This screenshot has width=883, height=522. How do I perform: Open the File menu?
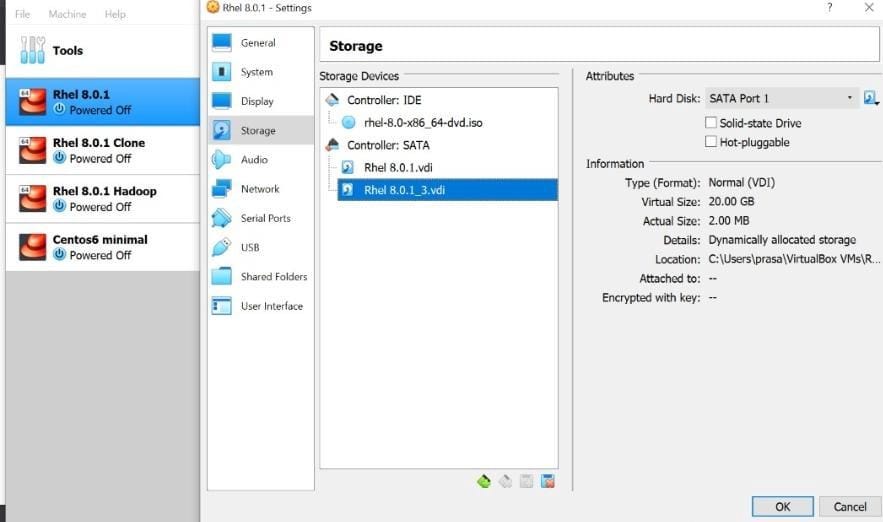click(x=23, y=14)
